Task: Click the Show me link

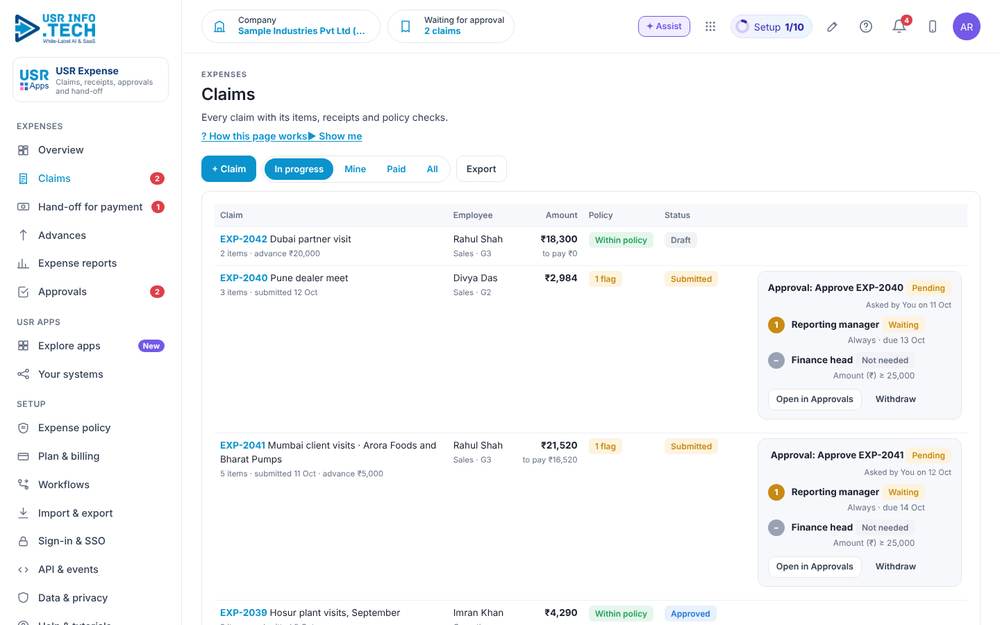Action: [x=335, y=136]
